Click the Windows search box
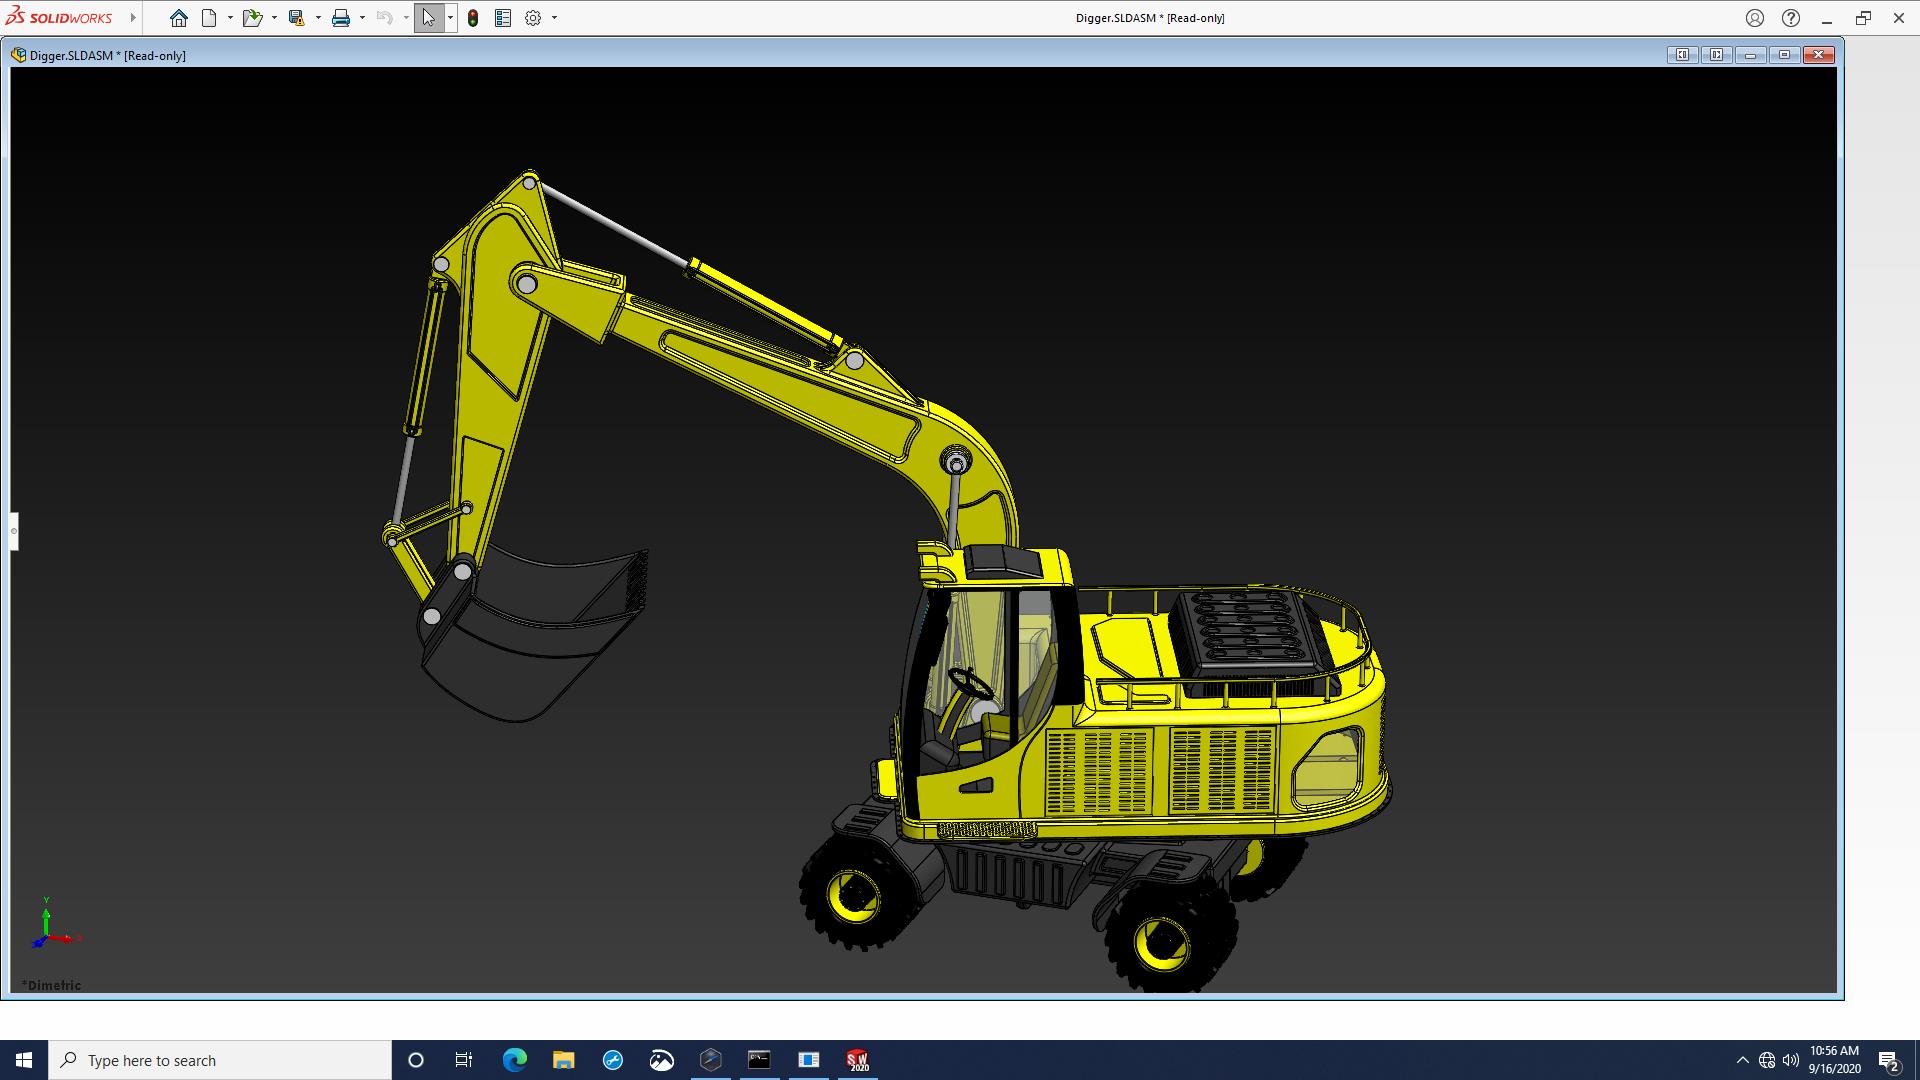Image resolution: width=1920 pixels, height=1080 pixels. 220,1060
